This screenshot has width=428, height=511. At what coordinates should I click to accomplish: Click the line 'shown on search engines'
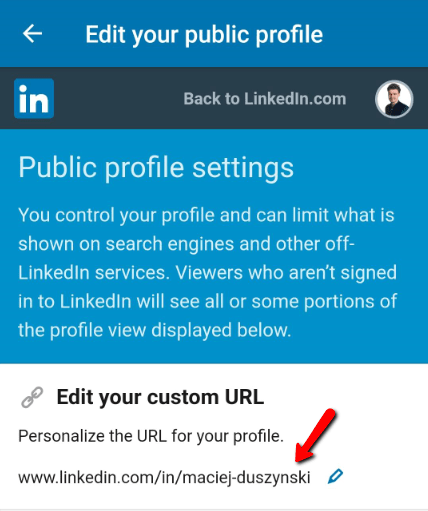pos(186,244)
